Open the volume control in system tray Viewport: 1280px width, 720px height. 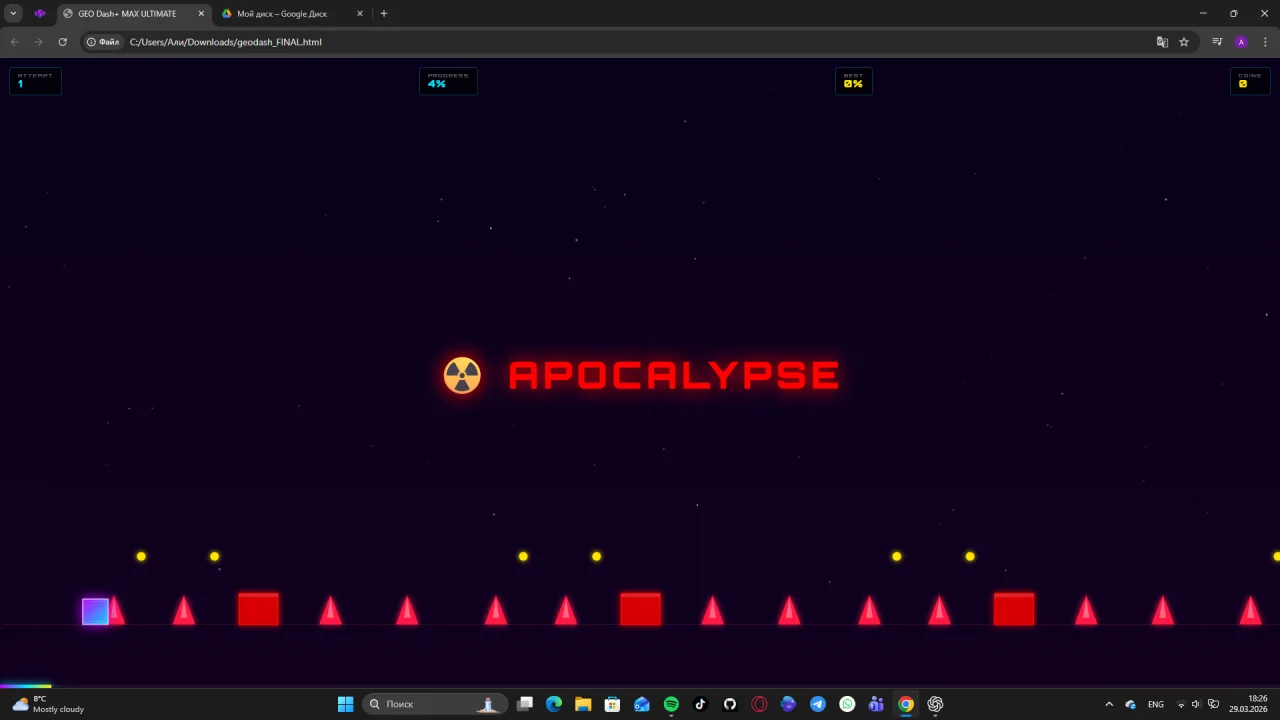1195,704
